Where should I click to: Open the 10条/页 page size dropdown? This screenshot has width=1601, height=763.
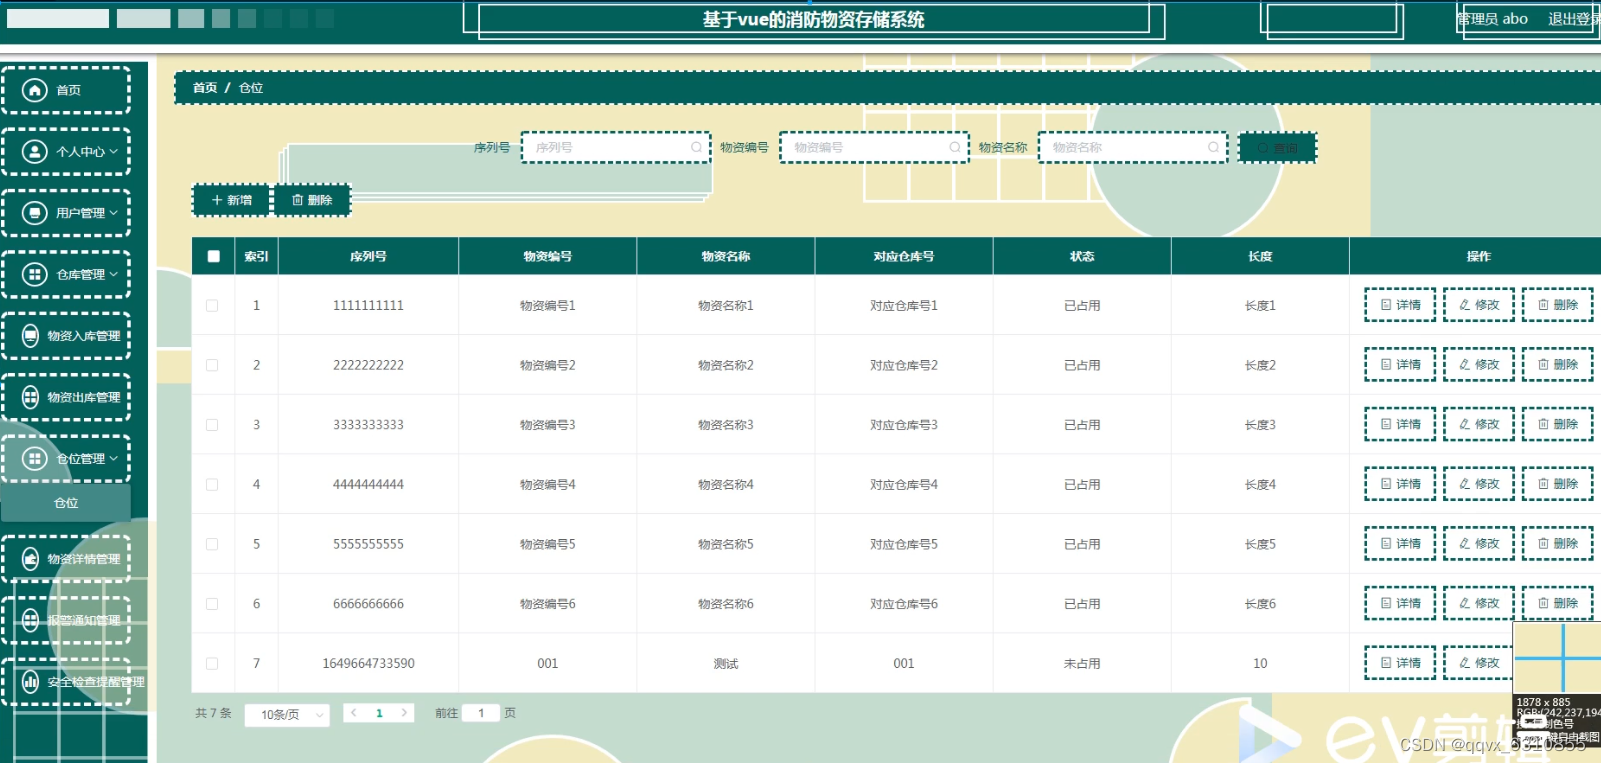coord(287,714)
